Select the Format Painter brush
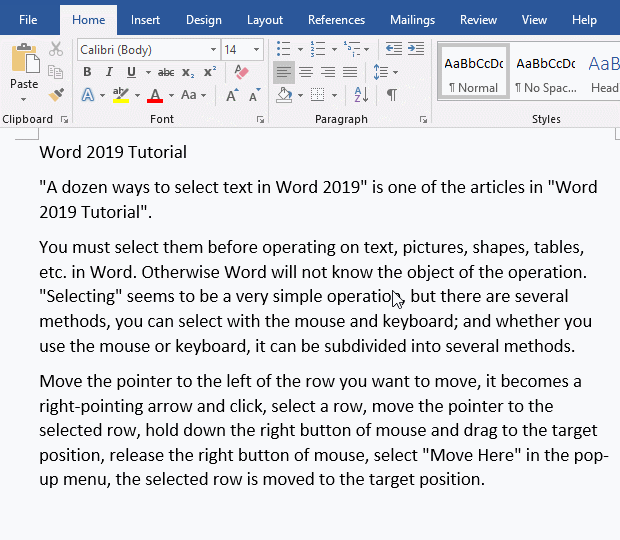This screenshot has width=620, height=540. [56, 95]
